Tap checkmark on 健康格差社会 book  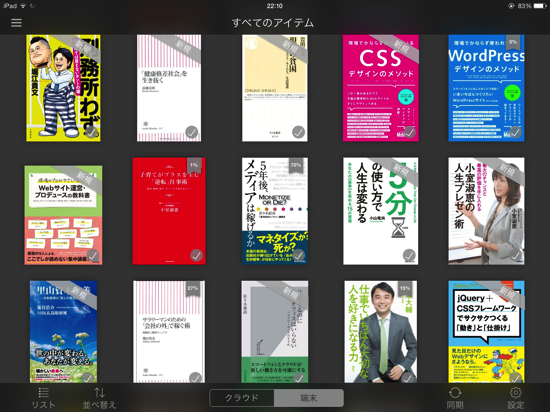192,132
